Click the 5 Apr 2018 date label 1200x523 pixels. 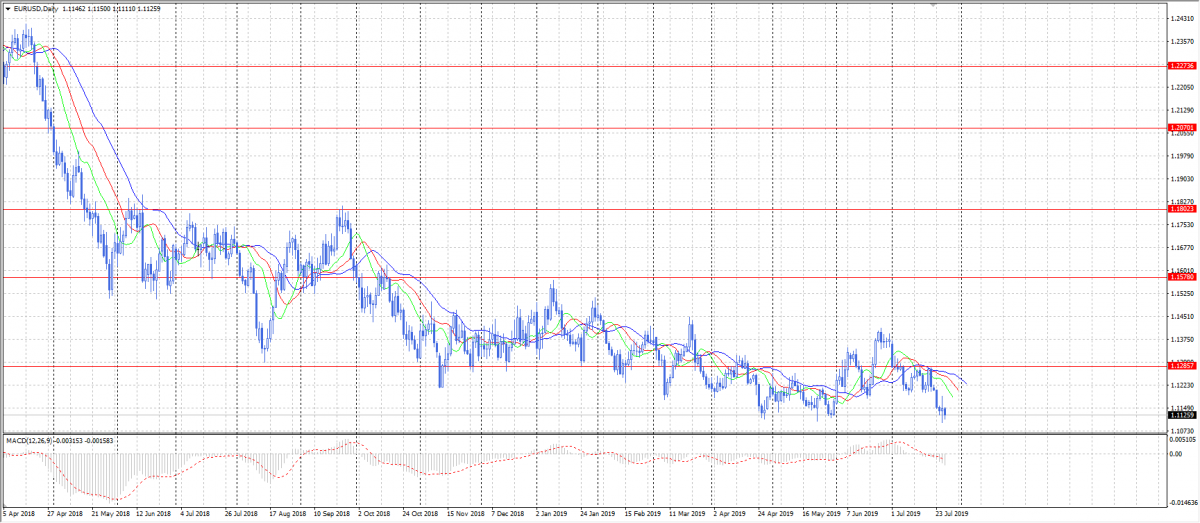coord(20,514)
